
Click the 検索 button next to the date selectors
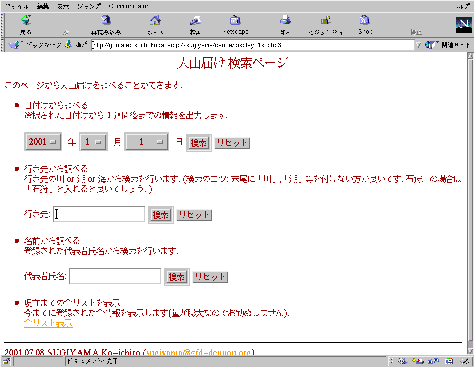[199, 143]
